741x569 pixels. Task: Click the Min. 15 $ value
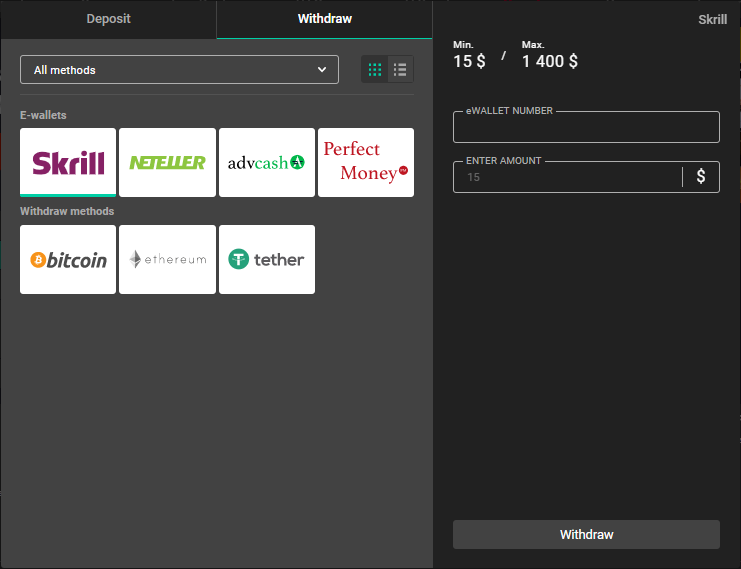click(x=469, y=61)
